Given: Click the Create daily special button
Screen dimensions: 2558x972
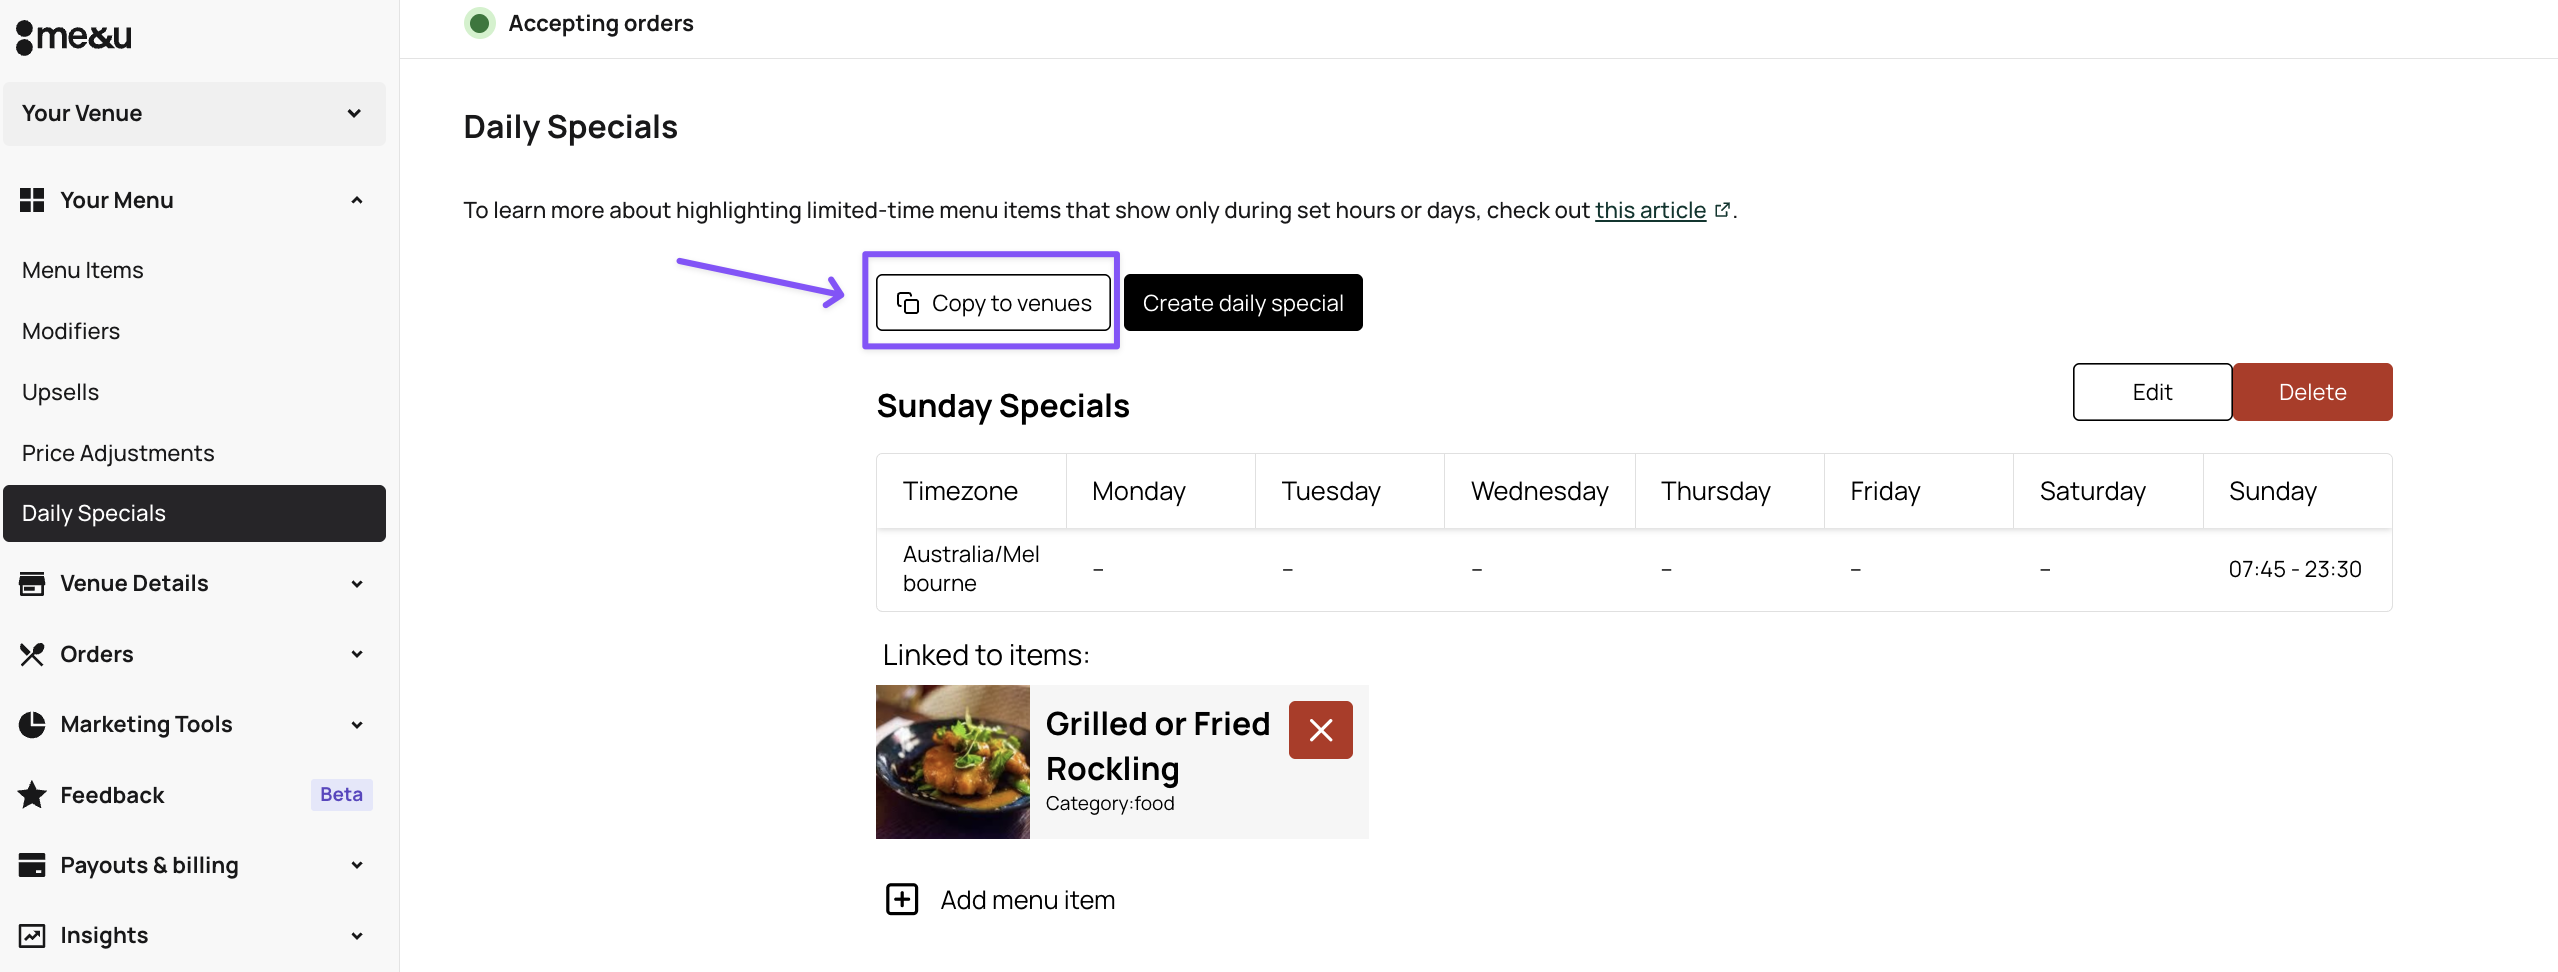Looking at the screenshot, I should click(x=1242, y=302).
